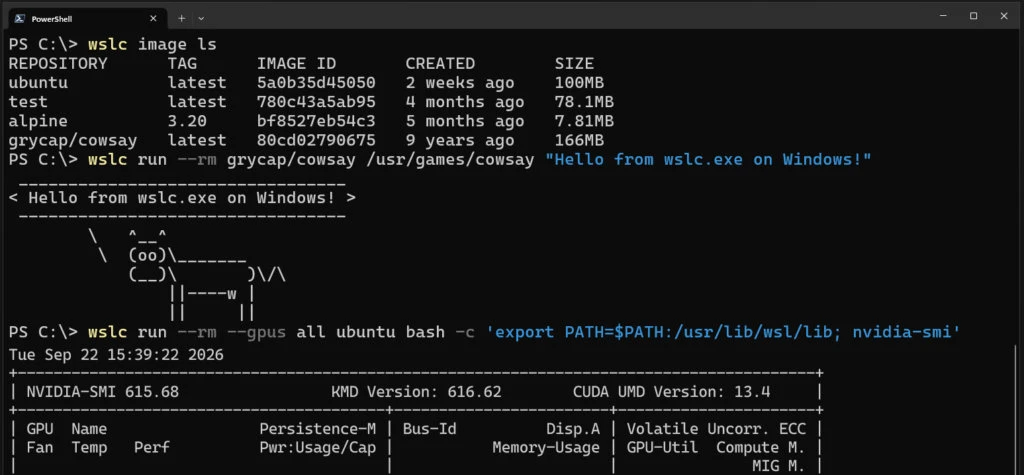Click the size value '166MB'
Viewport: 1024px width, 475px height.
click(x=579, y=140)
